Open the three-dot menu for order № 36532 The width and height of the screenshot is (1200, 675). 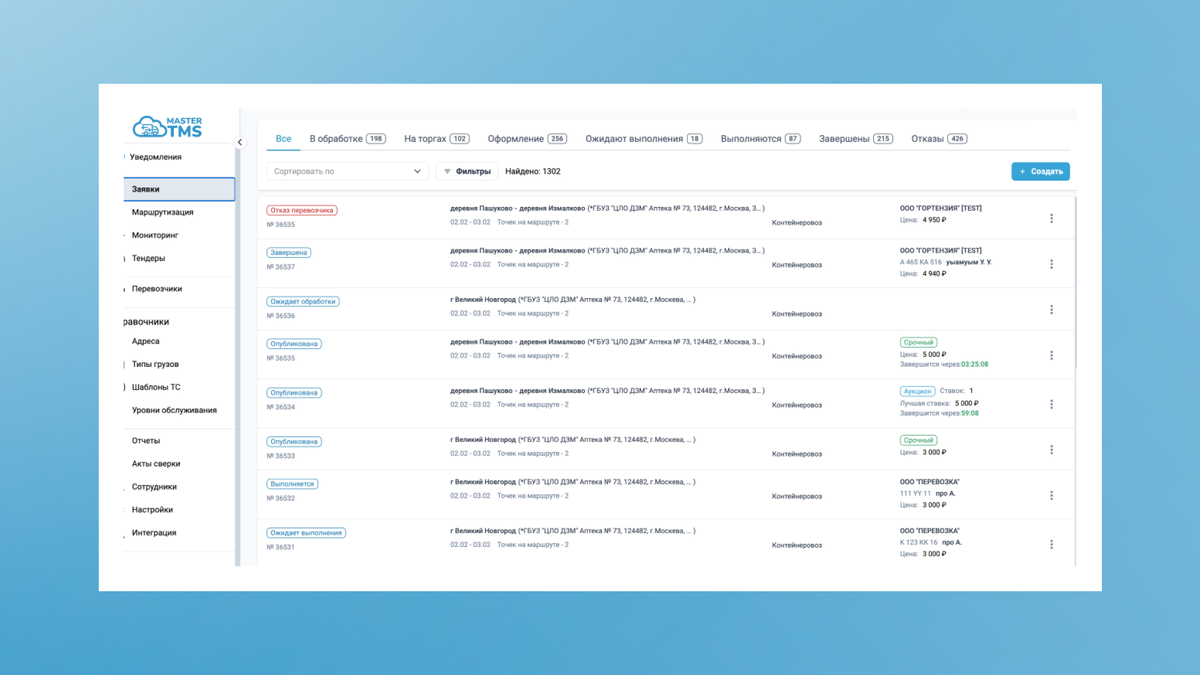coord(1051,495)
